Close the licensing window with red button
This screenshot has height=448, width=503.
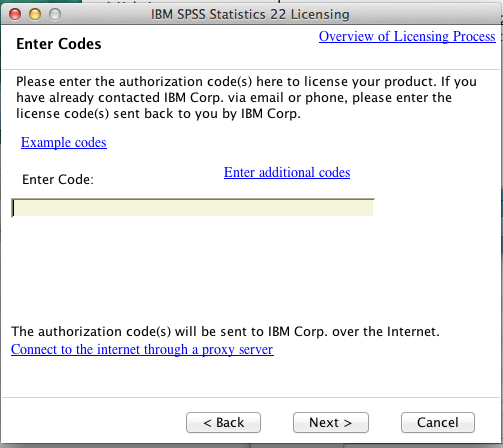tap(15, 14)
